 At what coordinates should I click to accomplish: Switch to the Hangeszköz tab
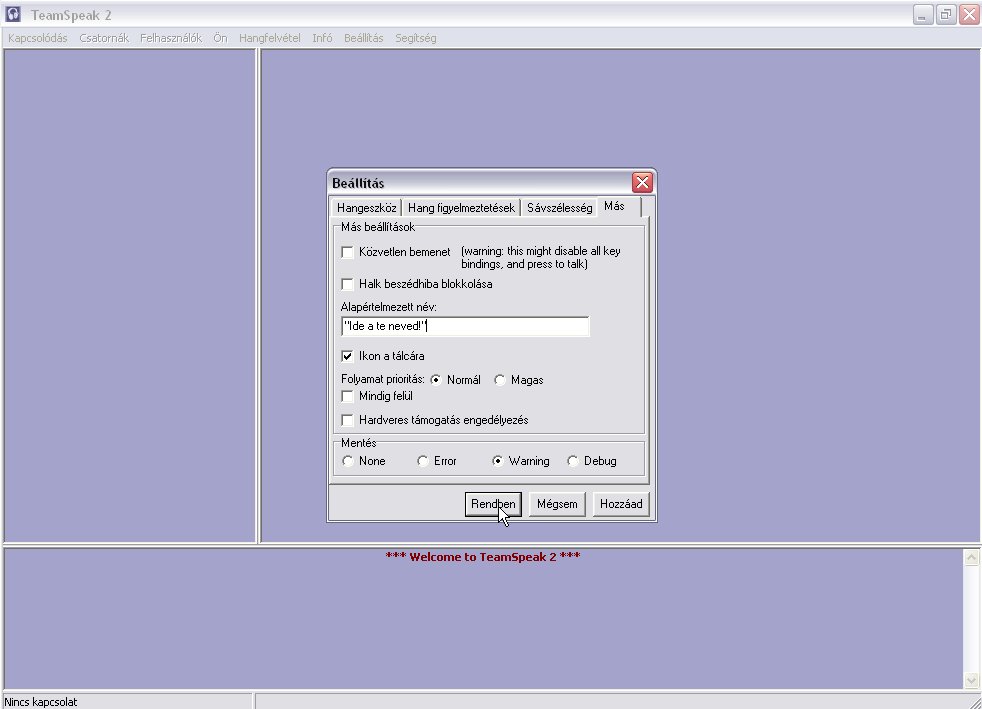(367, 208)
